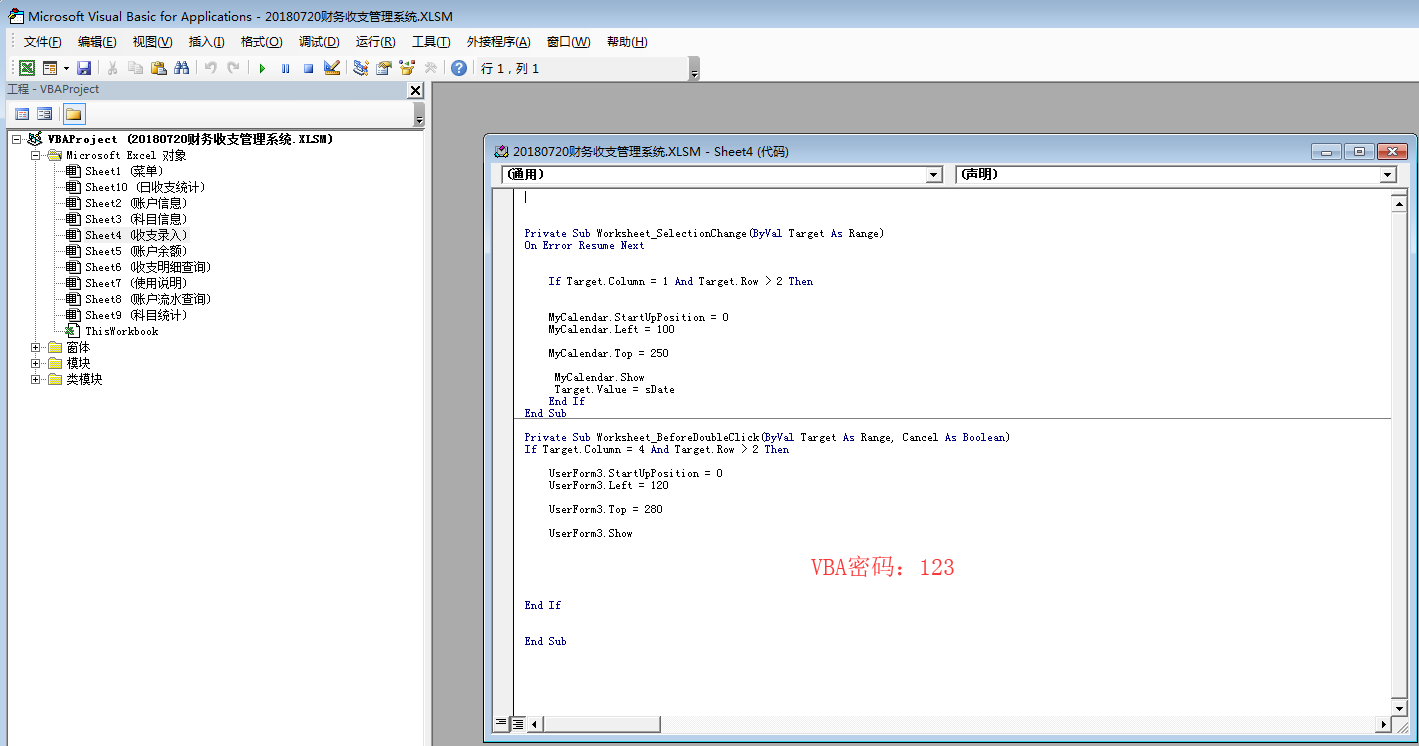Click the code window horizontal scrollbar
The height and width of the screenshot is (746, 1419).
click(960, 724)
